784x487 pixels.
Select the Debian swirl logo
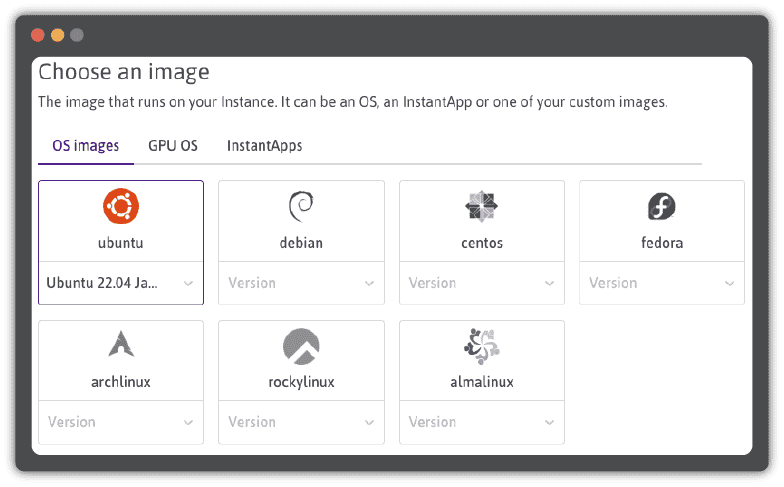(301, 207)
